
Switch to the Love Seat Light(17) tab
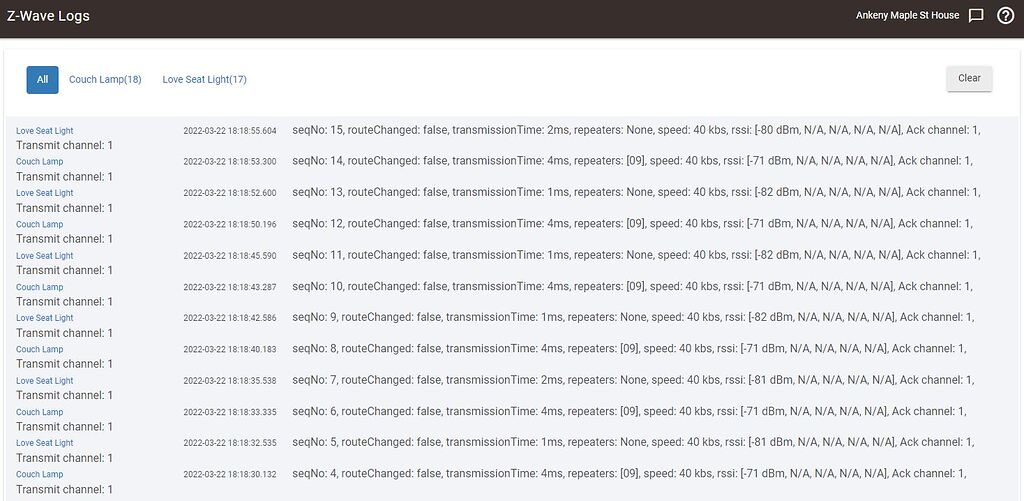(204, 80)
